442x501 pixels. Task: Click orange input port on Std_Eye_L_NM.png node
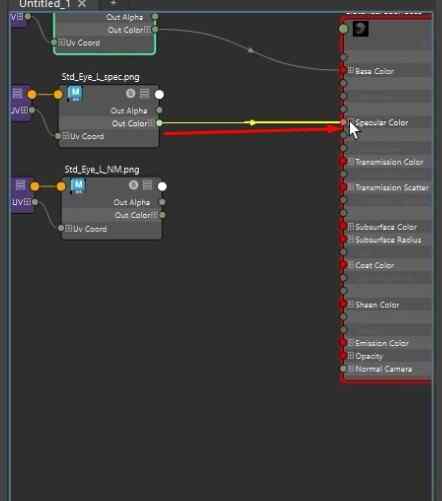pyautogui.click(x=61, y=186)
